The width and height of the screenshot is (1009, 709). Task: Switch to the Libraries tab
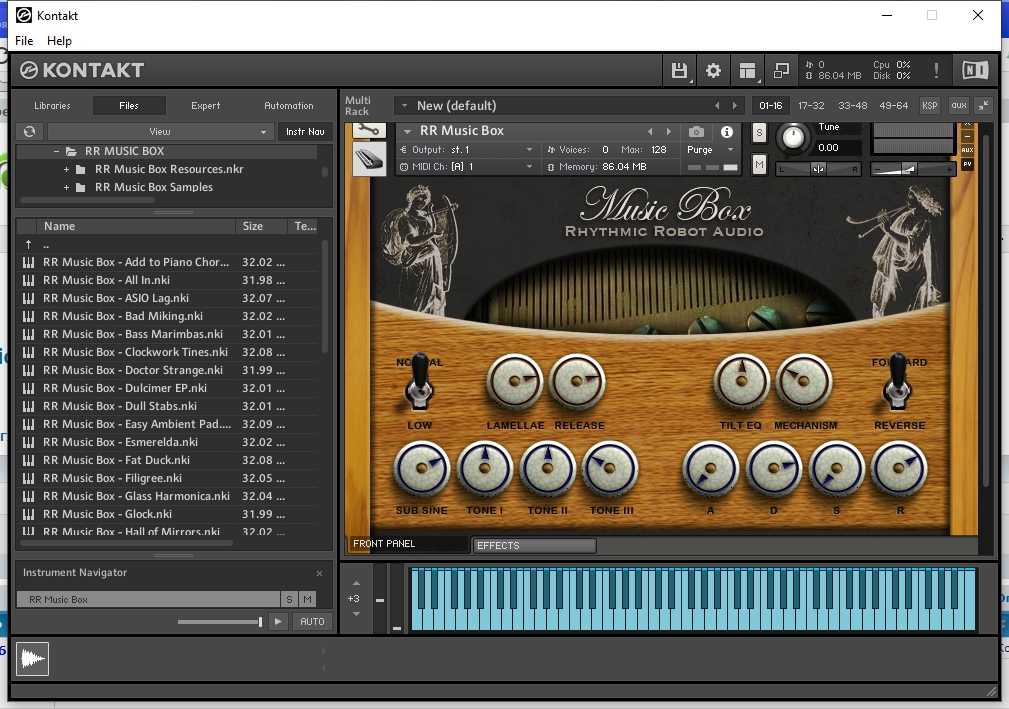pos(52,106)
